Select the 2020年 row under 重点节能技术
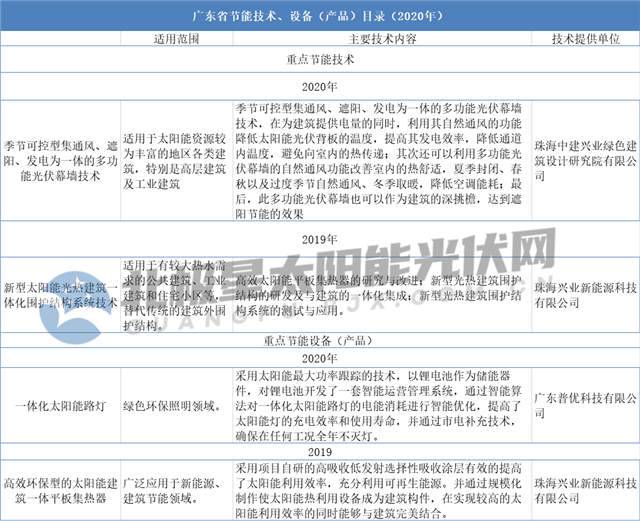The height and width of the screenshot is (521, 640). pos(320,86)
